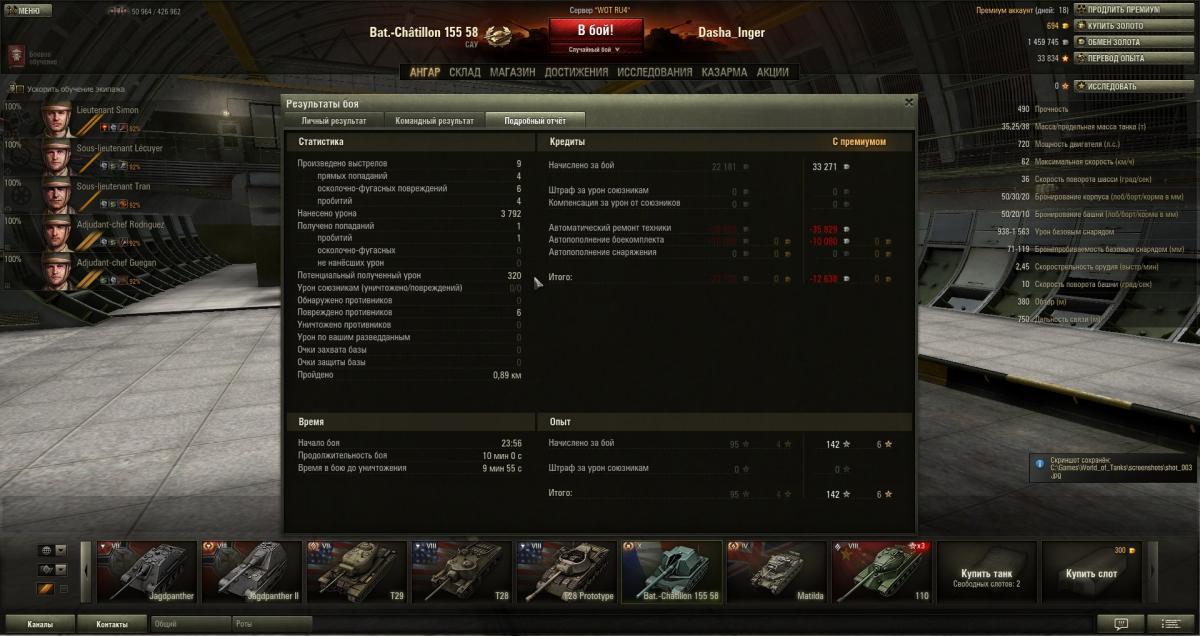1200x636 pixels.
Task: Click Lieutenant Simon's crew portrait
Action: [x=58, y=116]
